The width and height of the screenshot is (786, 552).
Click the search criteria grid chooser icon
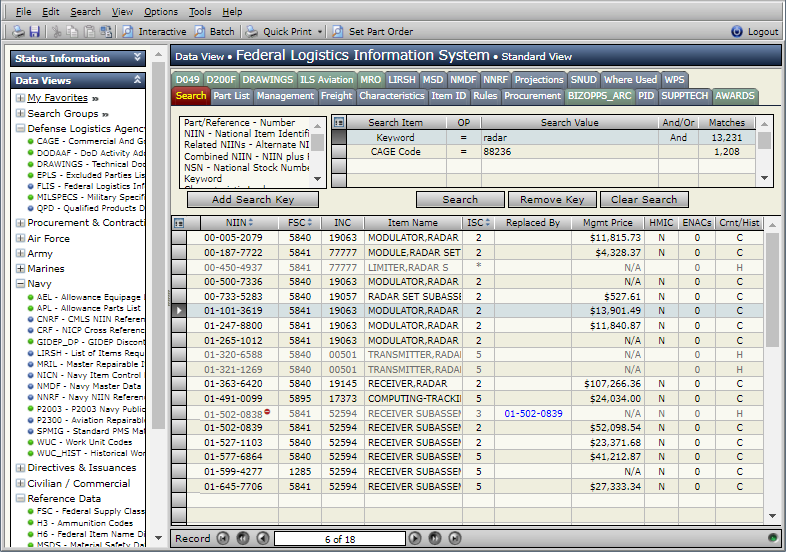coord(339,122)
